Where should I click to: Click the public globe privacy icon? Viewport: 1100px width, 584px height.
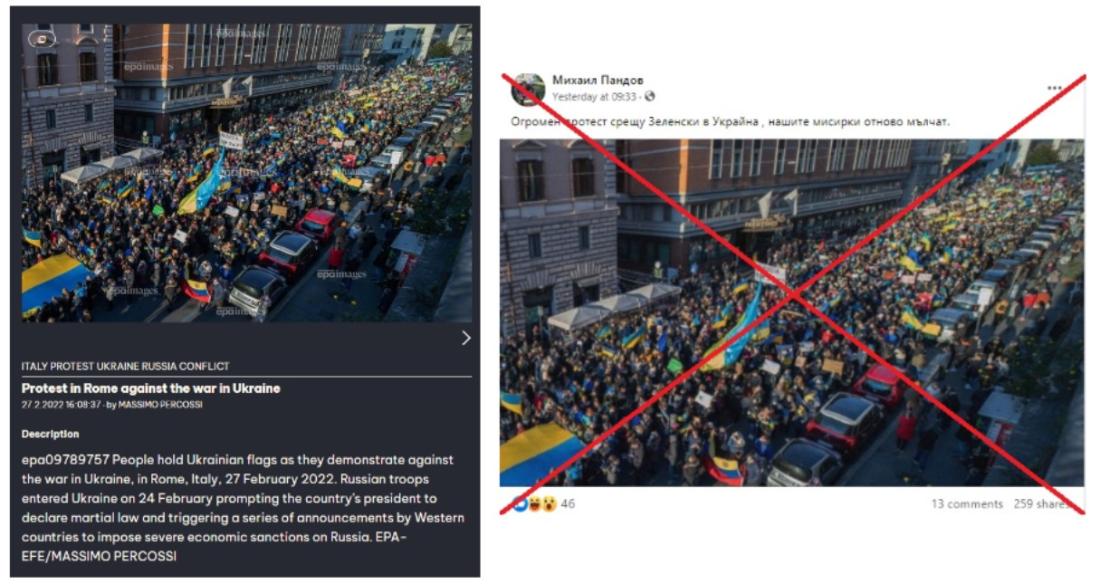click(x=650, y=97)
